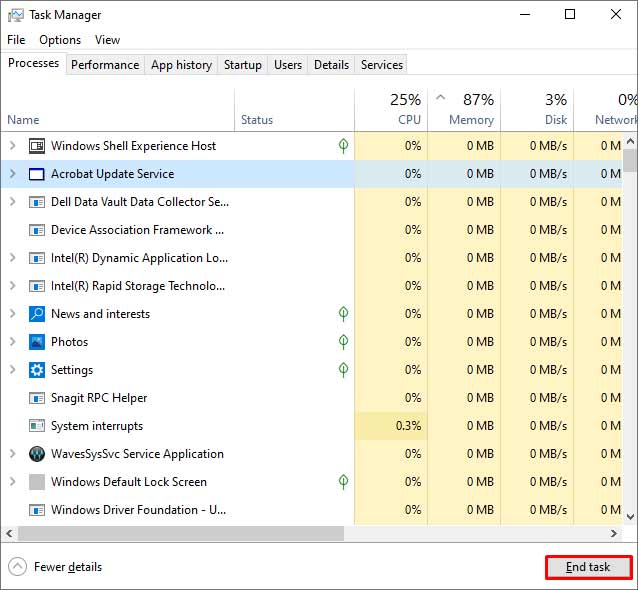Select the Device Association Framework row name
Image resolution: width=638 pixels, height=590 pixels.
click(137, 230)
